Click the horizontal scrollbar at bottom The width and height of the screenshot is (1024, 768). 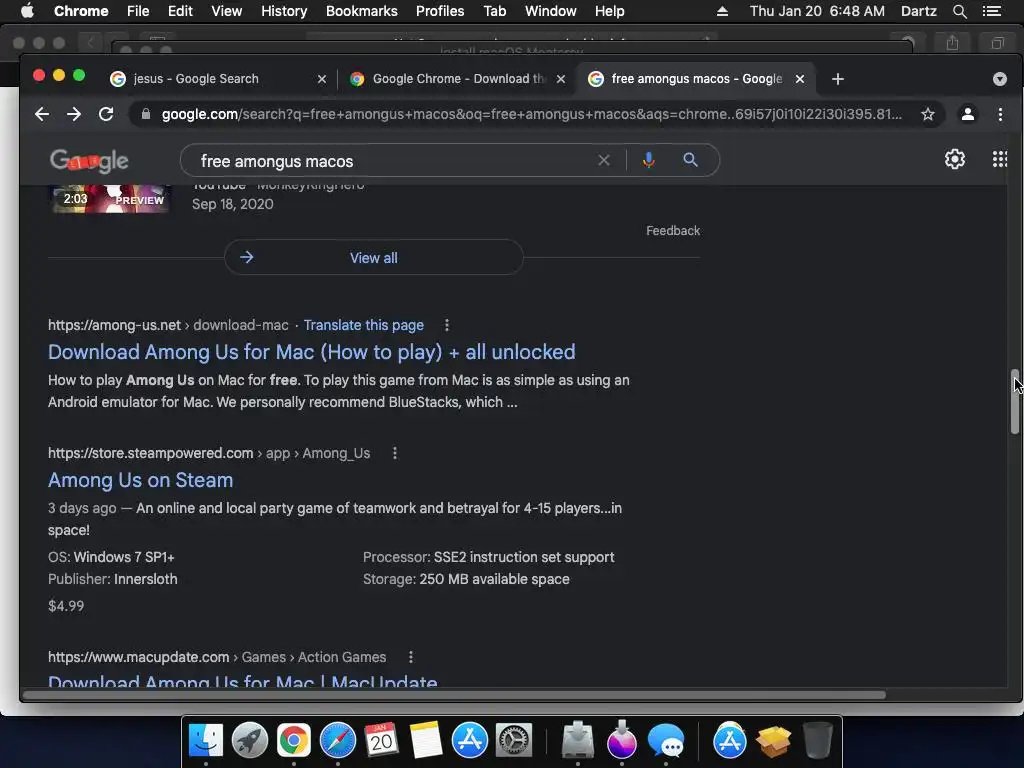pyautogui.click(x=455, y=695)
